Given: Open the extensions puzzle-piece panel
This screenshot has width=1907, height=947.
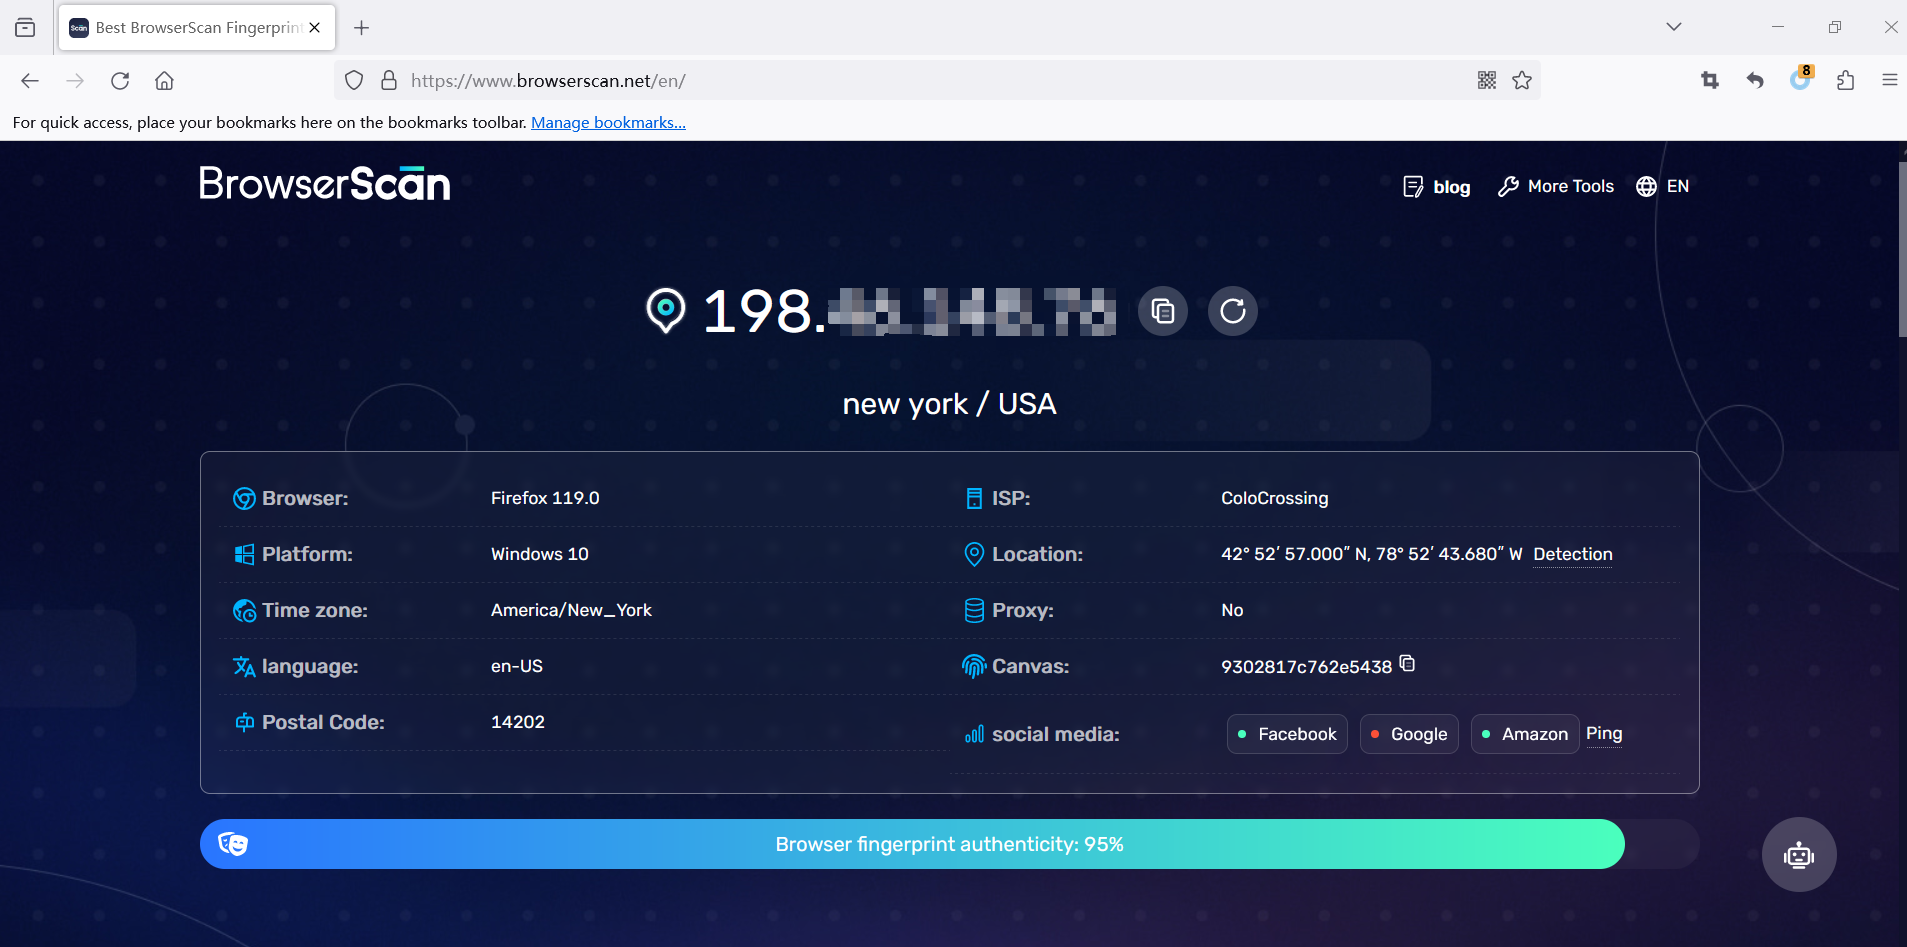Looking at the screenshot, I should 1845,80.
